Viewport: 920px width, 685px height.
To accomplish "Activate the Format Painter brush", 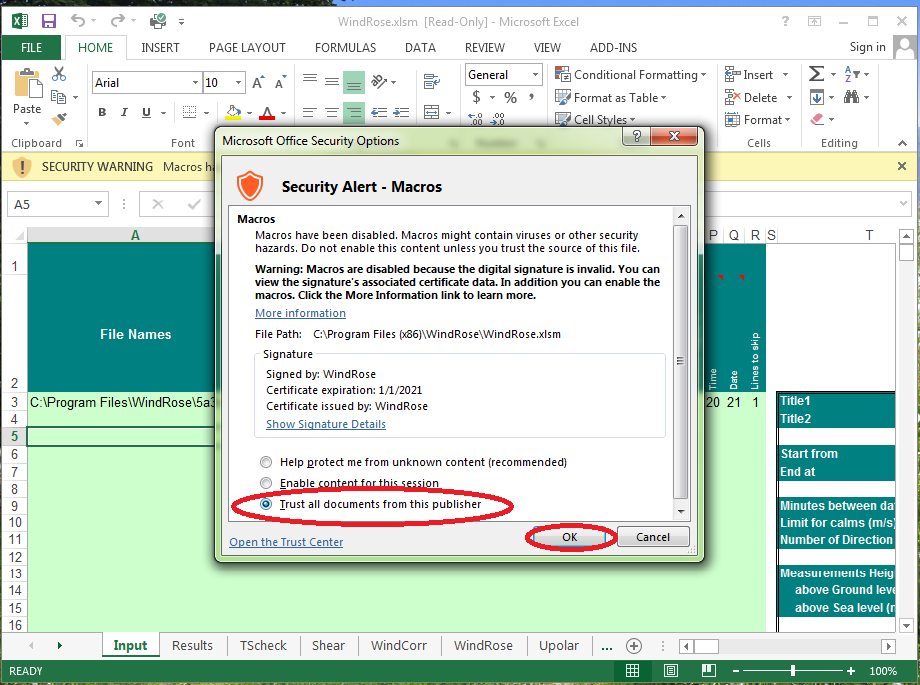I will click(x=59, y=119).
